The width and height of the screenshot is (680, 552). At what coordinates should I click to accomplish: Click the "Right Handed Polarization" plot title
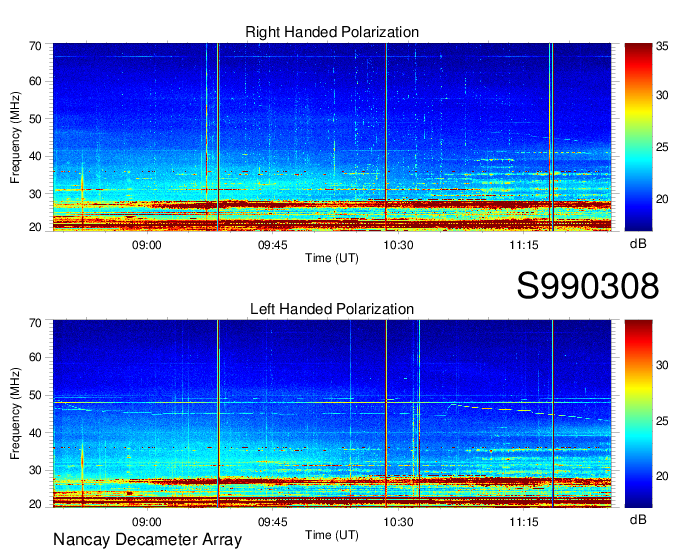(332, 32)
